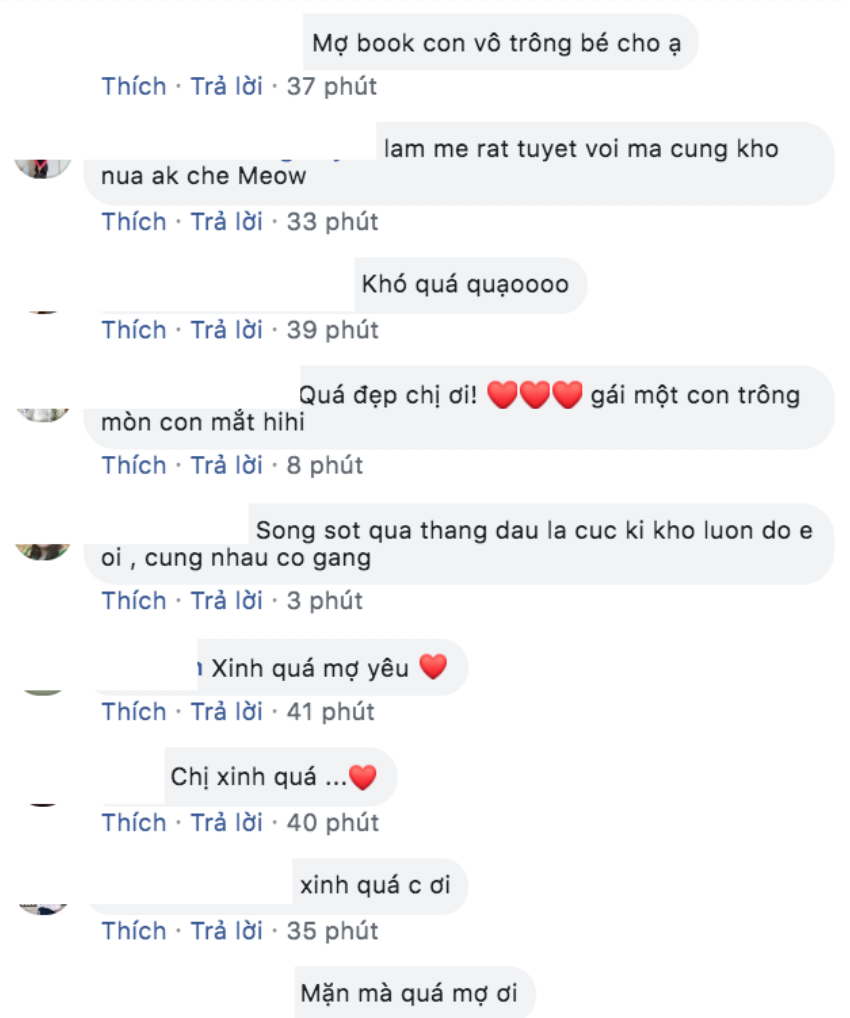Reply to the comment from 8 phút ago
This screenshot has height=1018, width=850.
[x=226, y=466]
